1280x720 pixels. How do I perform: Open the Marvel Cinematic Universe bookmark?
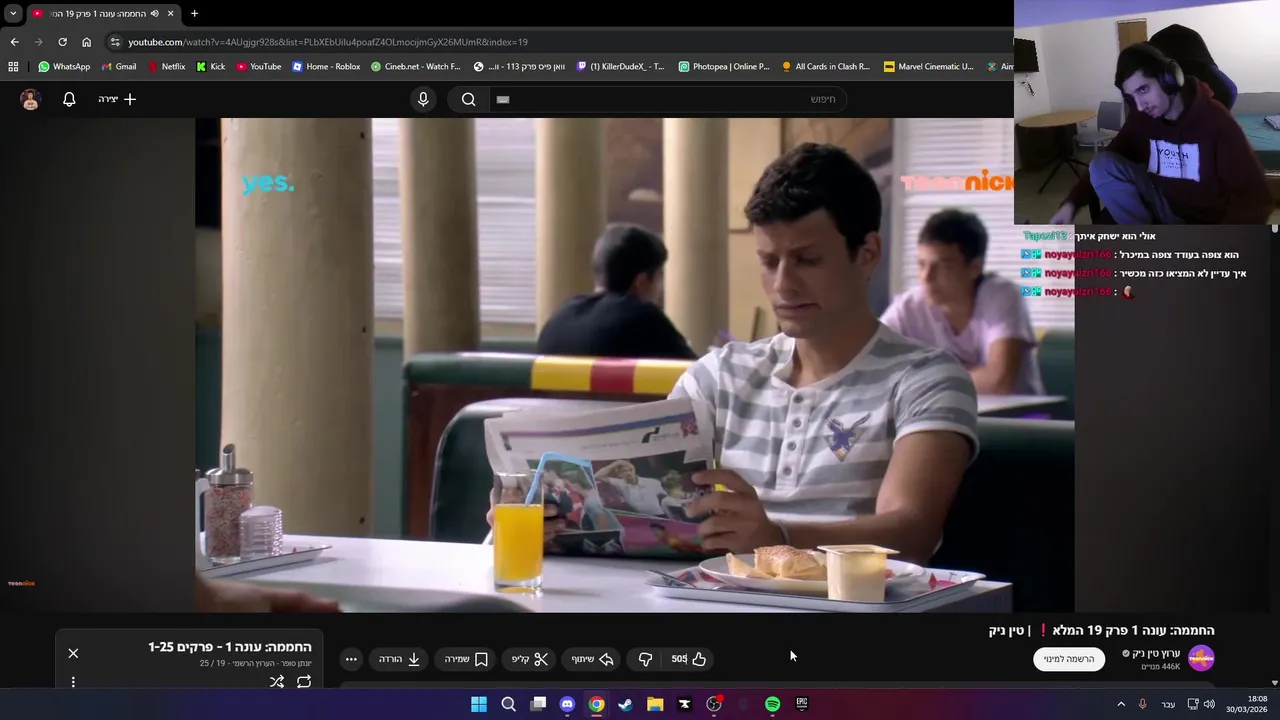click(x=929, y=67)
